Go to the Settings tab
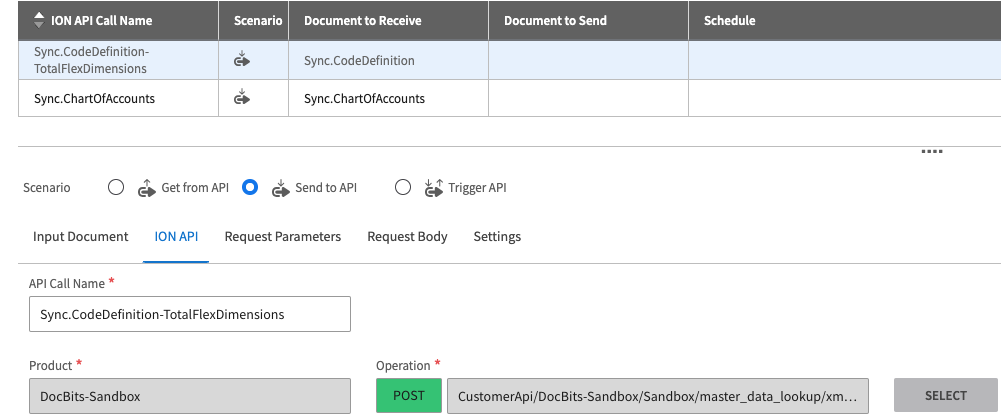The height and width of the screenshot is (417, 1001). tap(497, 237)
